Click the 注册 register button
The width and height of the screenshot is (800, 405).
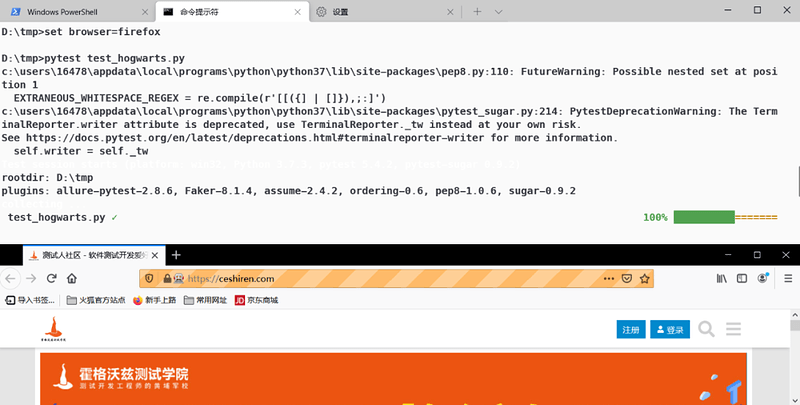pyautogui.click(x=631, y=330)
